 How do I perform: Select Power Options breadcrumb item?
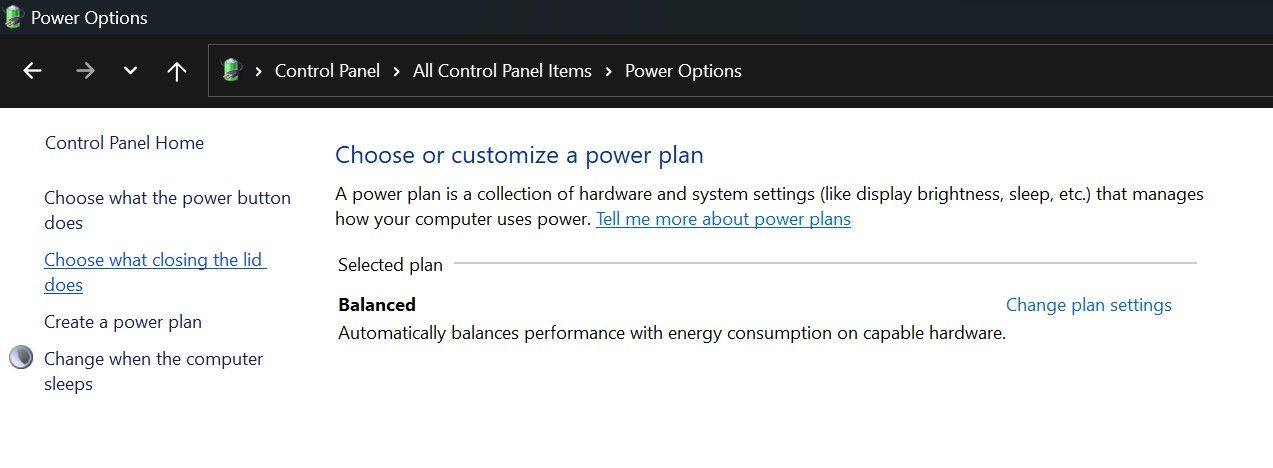(683, 71)
